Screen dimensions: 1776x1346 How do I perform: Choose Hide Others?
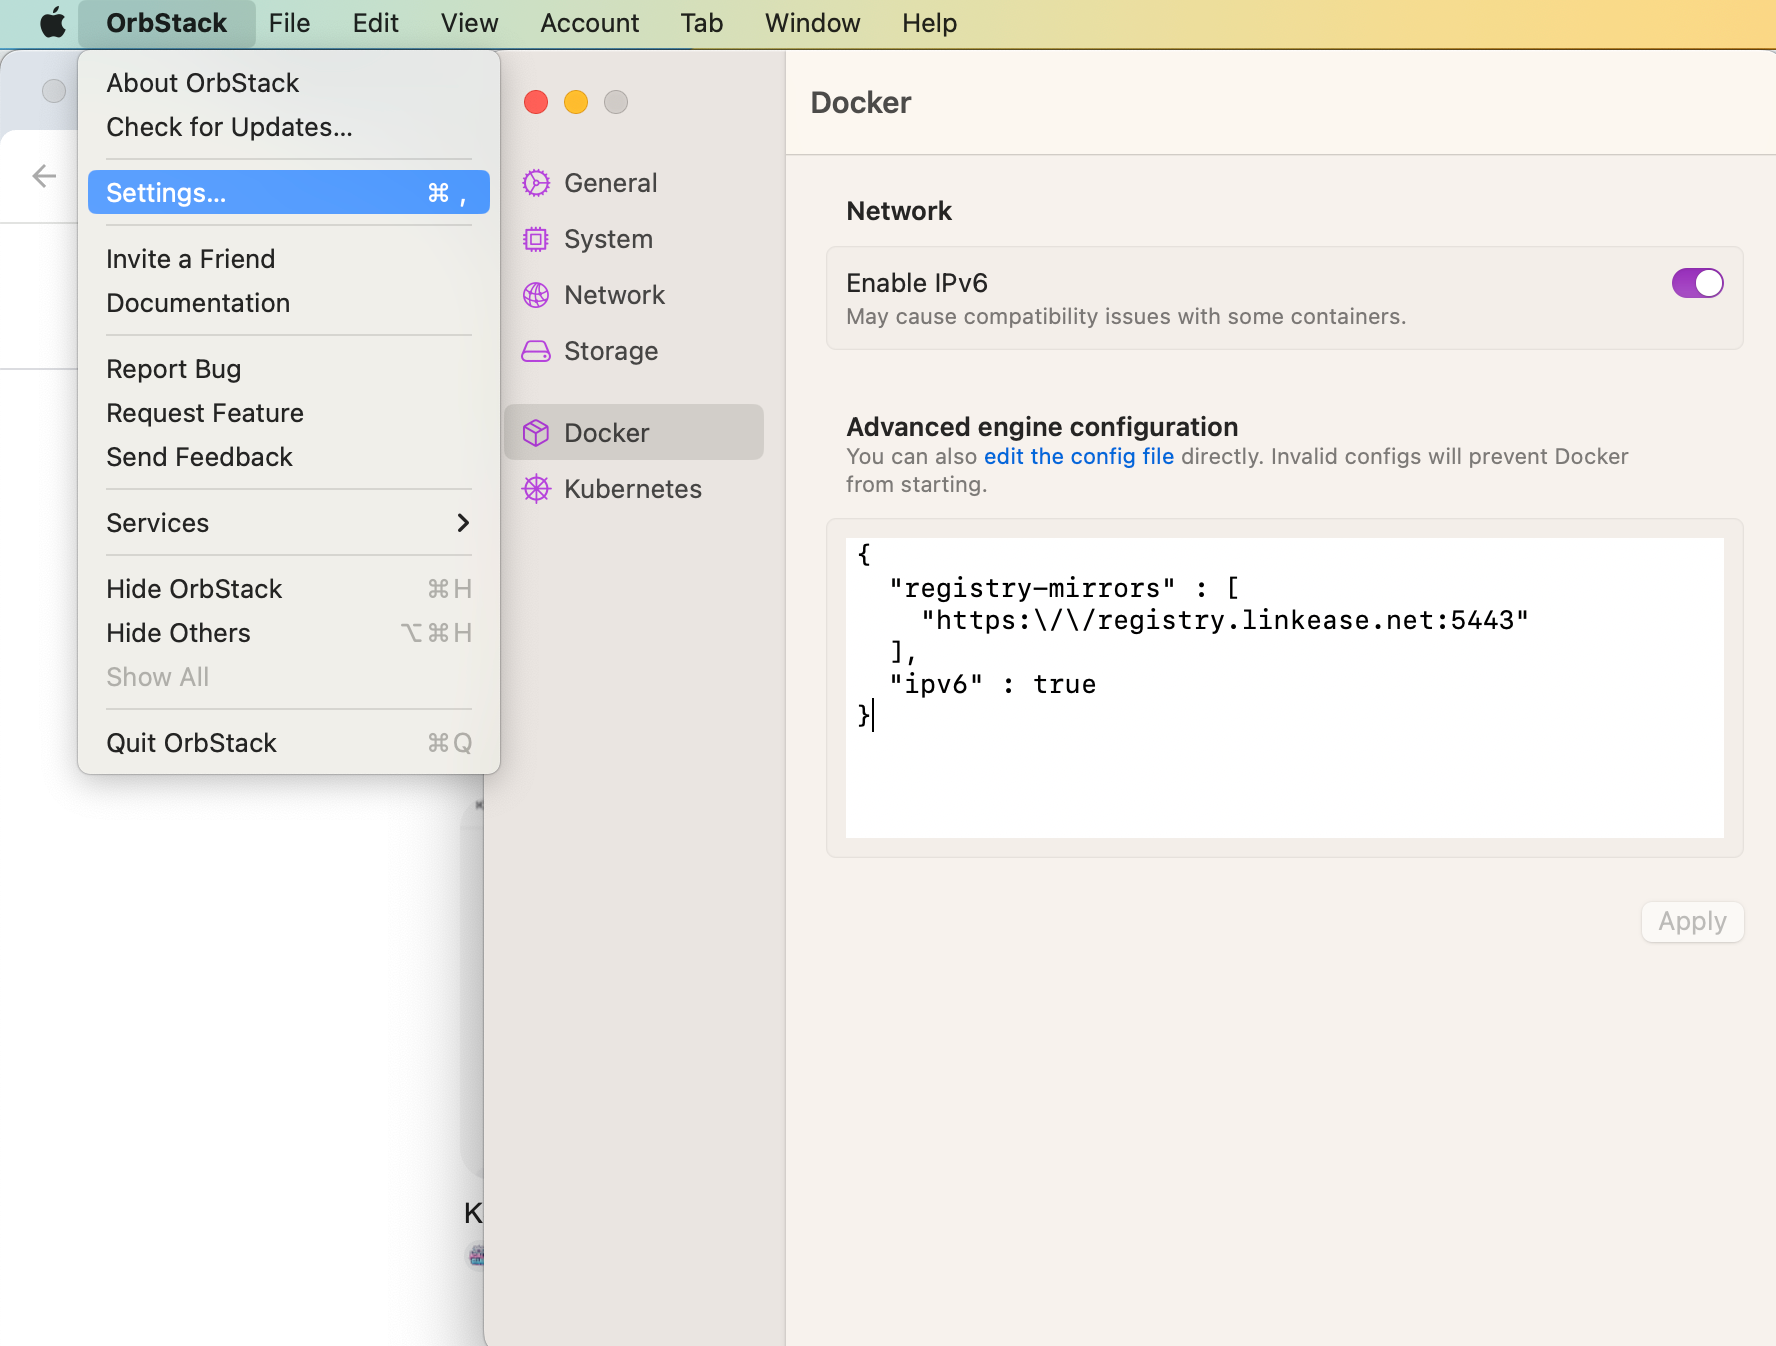[288, 633]
